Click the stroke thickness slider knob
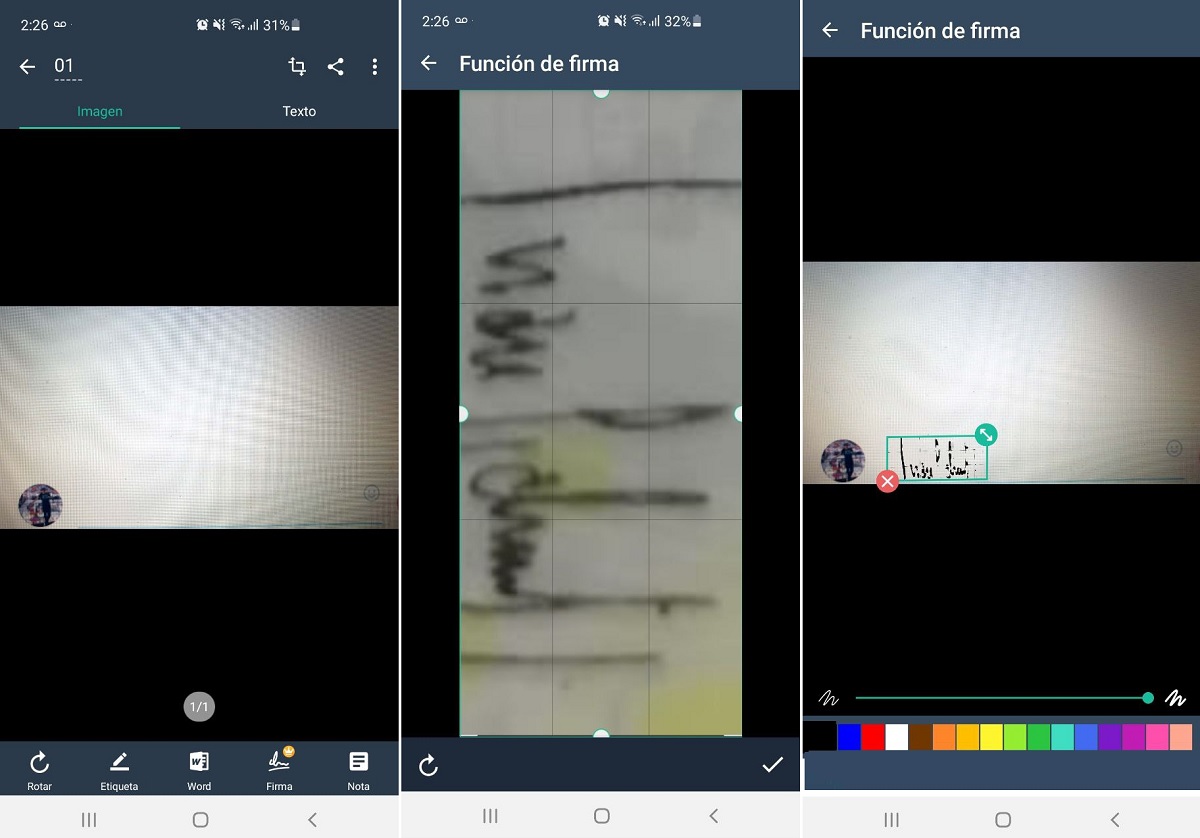1200x838 pixels. 1148,698
